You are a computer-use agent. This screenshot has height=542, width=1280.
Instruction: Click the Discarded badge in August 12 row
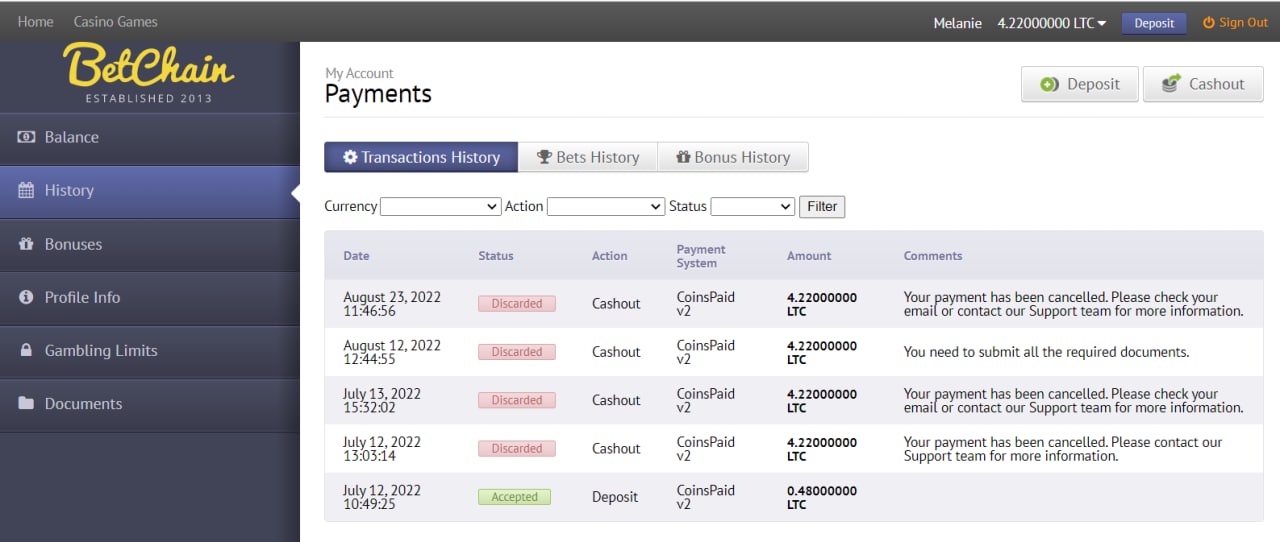tap(517, 352)
